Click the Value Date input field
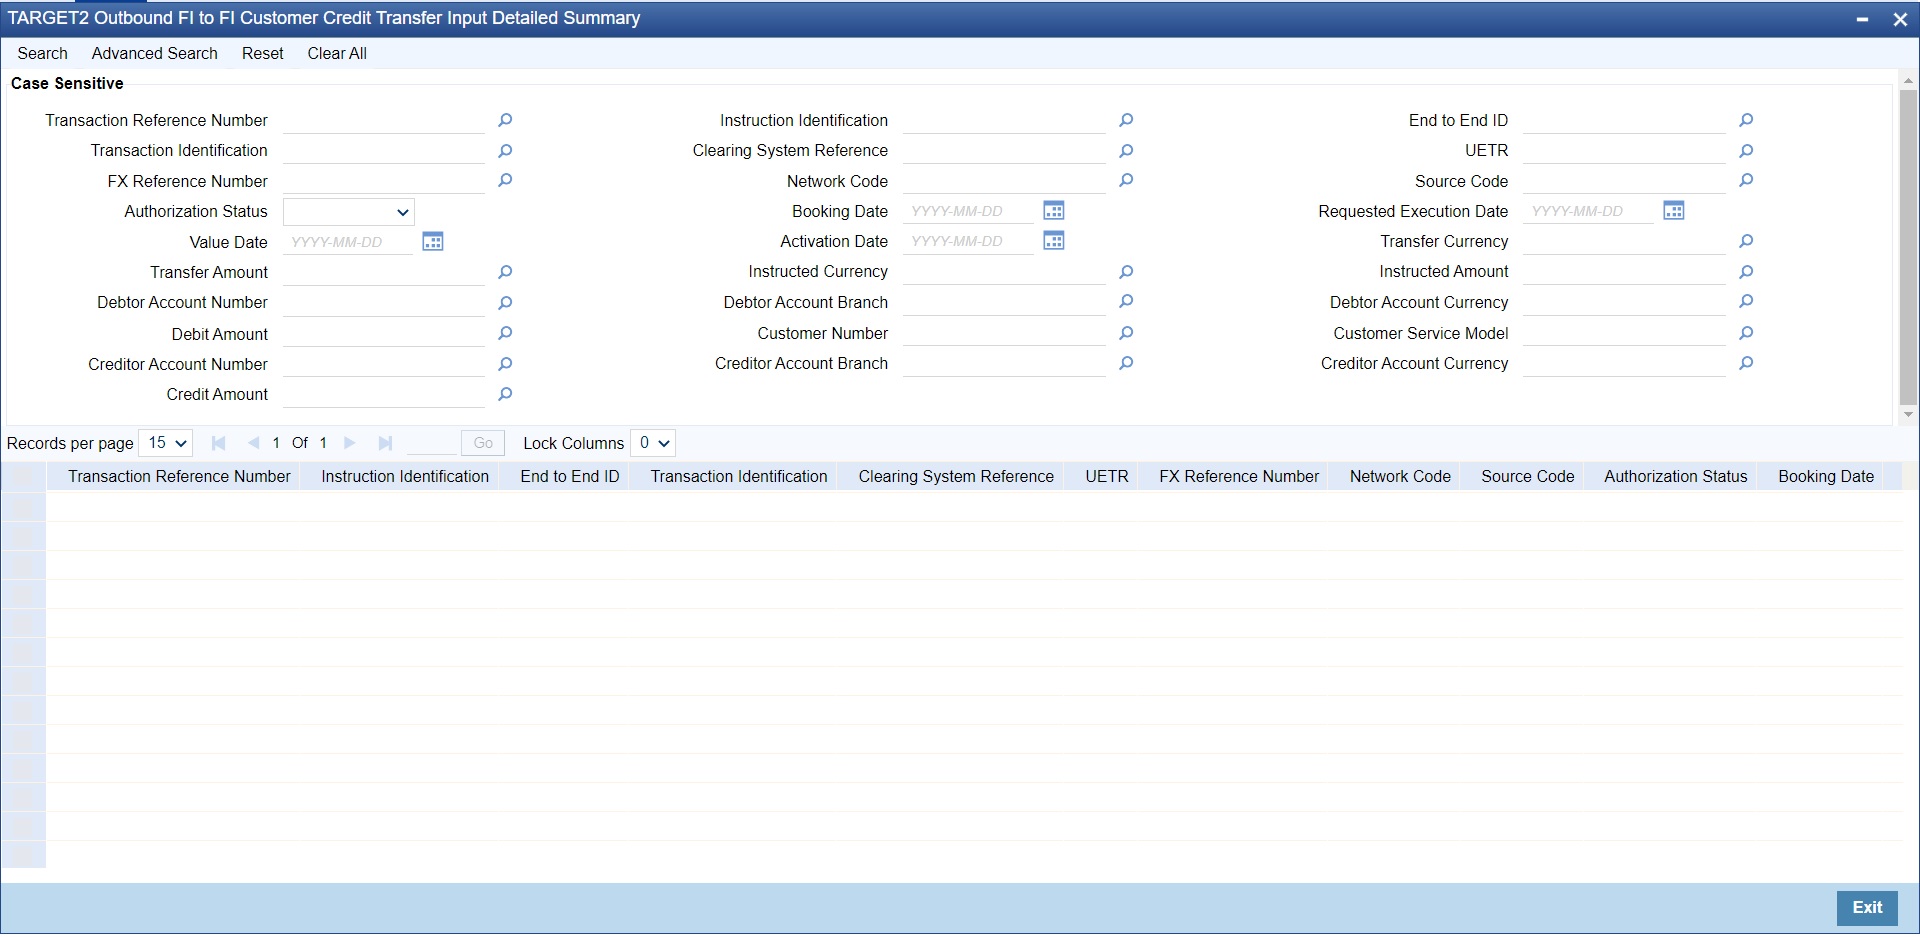1920x937 pixels. click(348, 242)
